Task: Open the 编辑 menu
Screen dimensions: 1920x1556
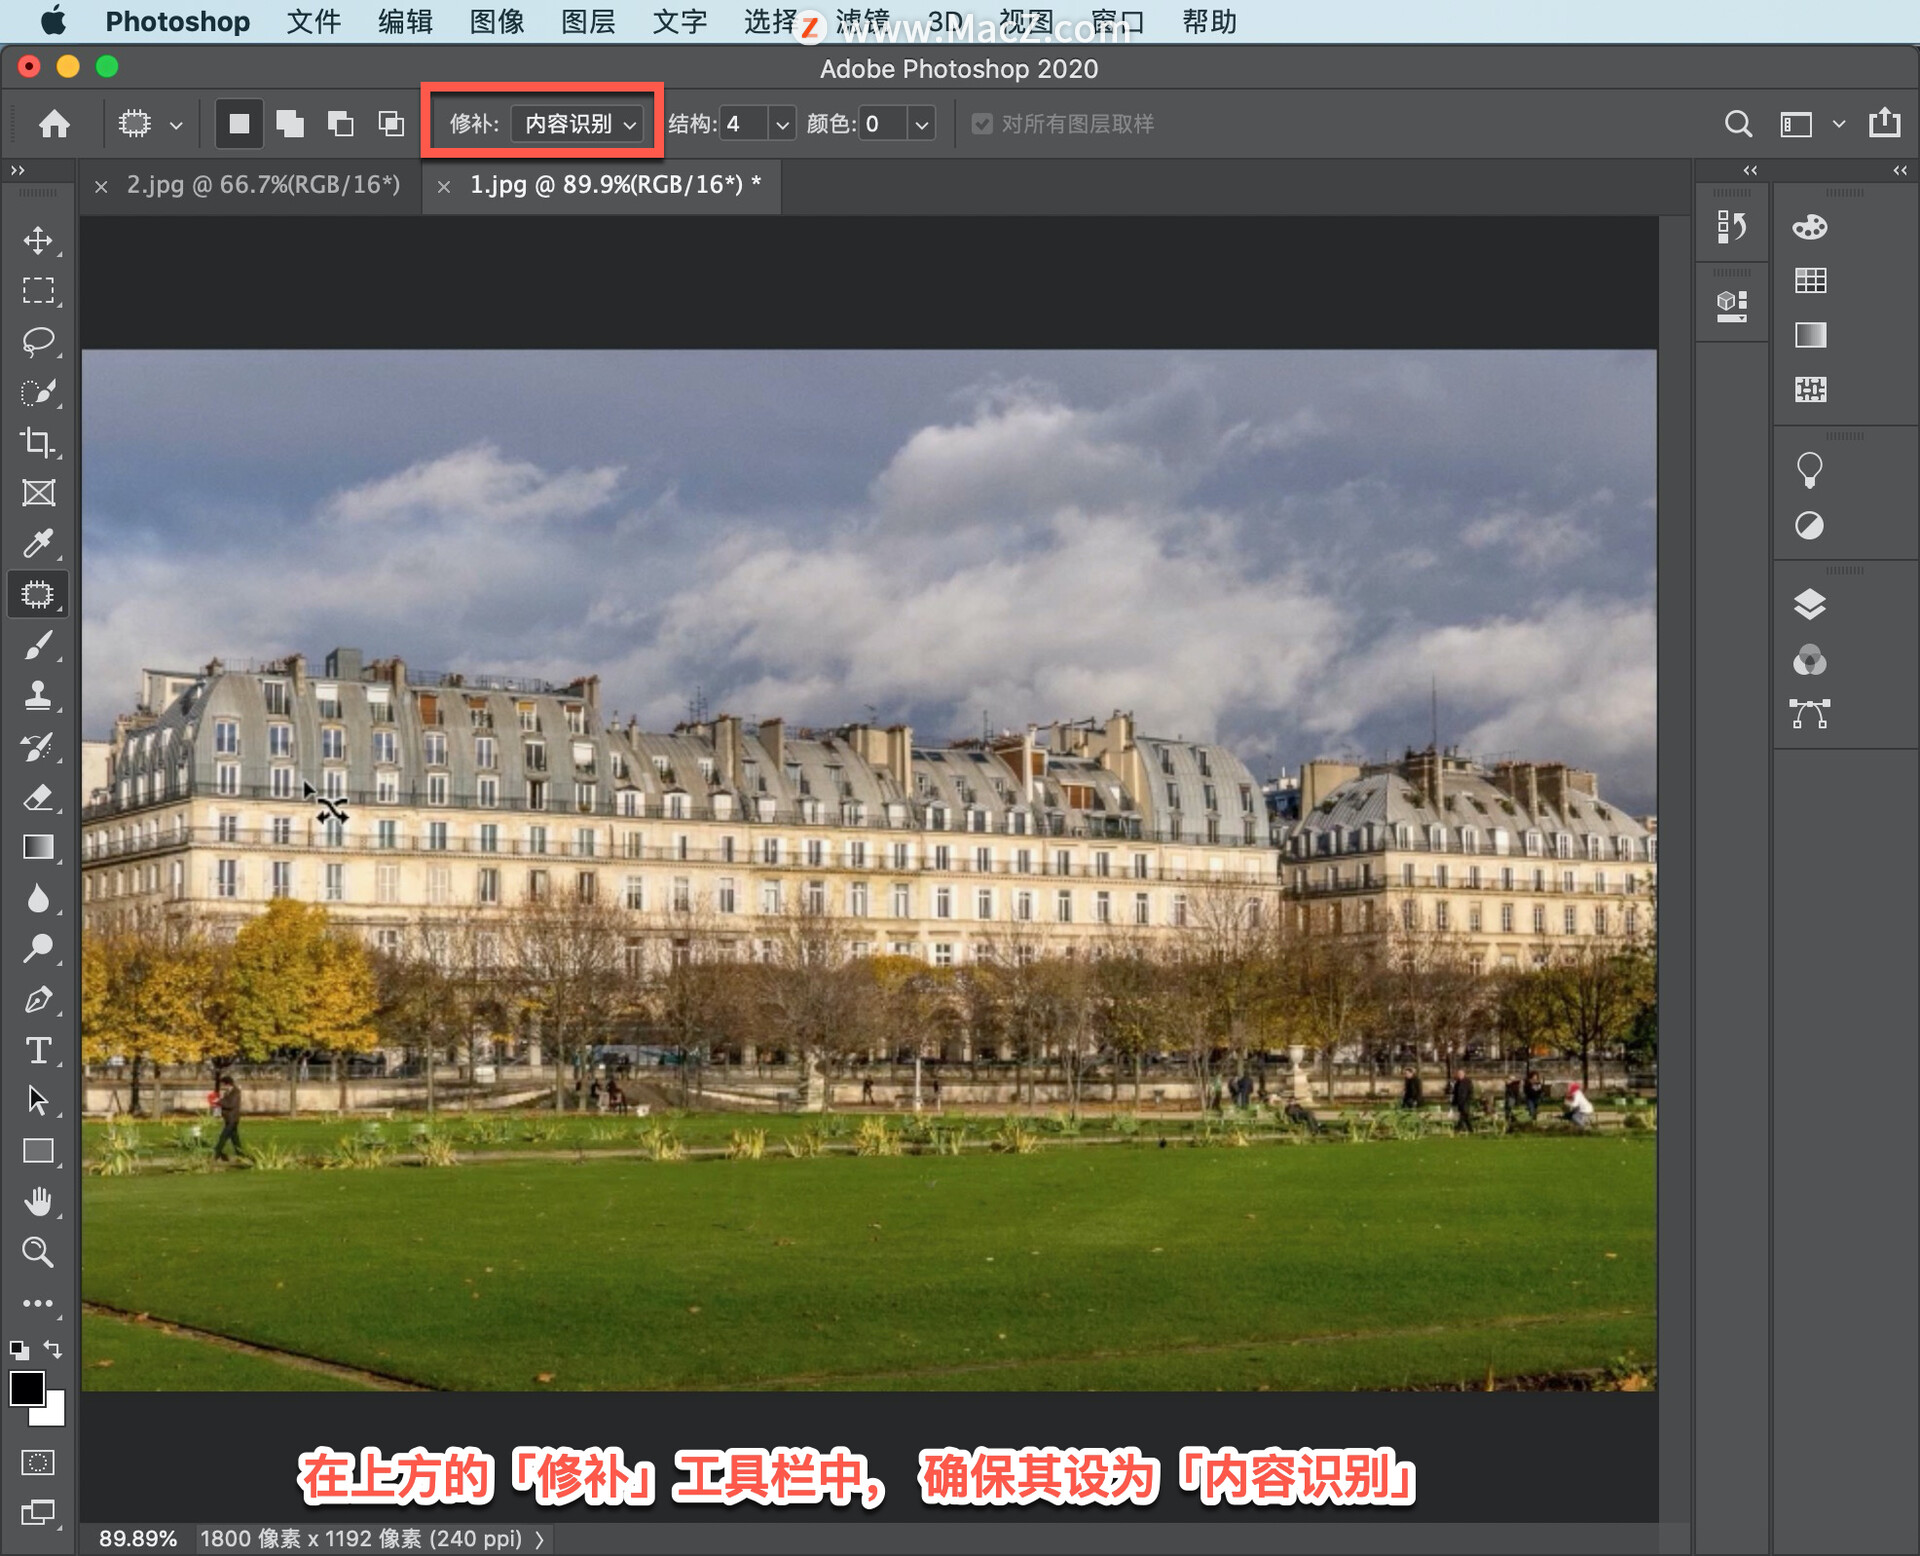Action: click(x=405, y=21)
